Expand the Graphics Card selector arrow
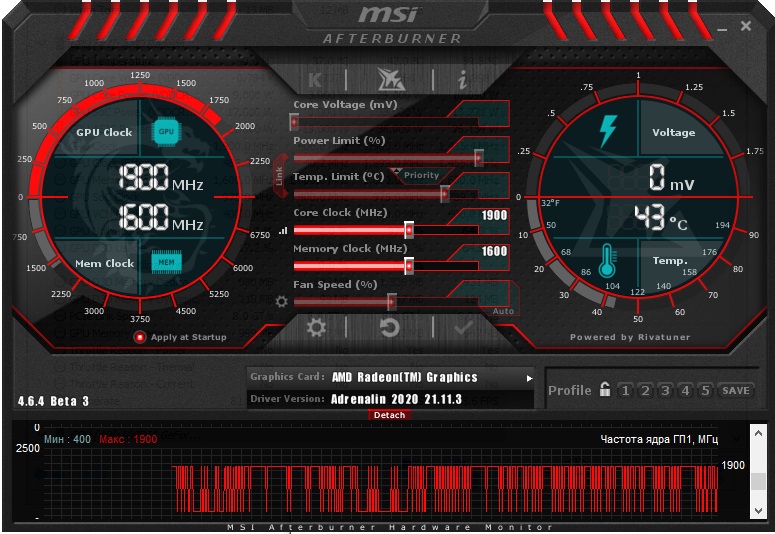Screen dimensions: 775x534 (x=529, y=378)
